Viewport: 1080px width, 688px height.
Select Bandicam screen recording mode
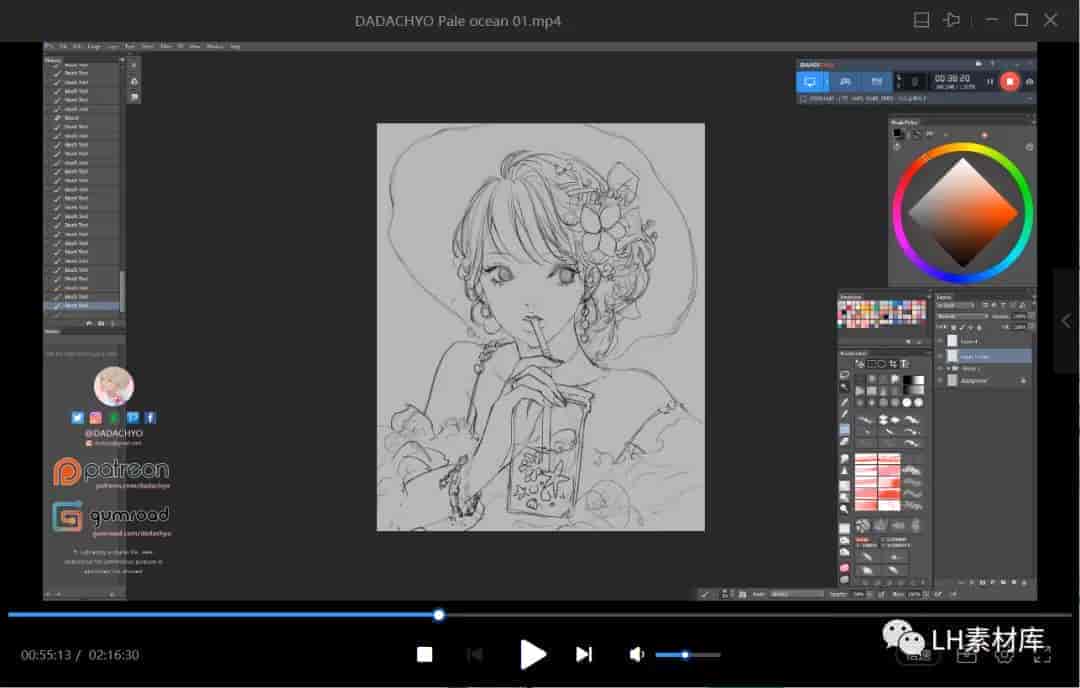coord(811,82)
